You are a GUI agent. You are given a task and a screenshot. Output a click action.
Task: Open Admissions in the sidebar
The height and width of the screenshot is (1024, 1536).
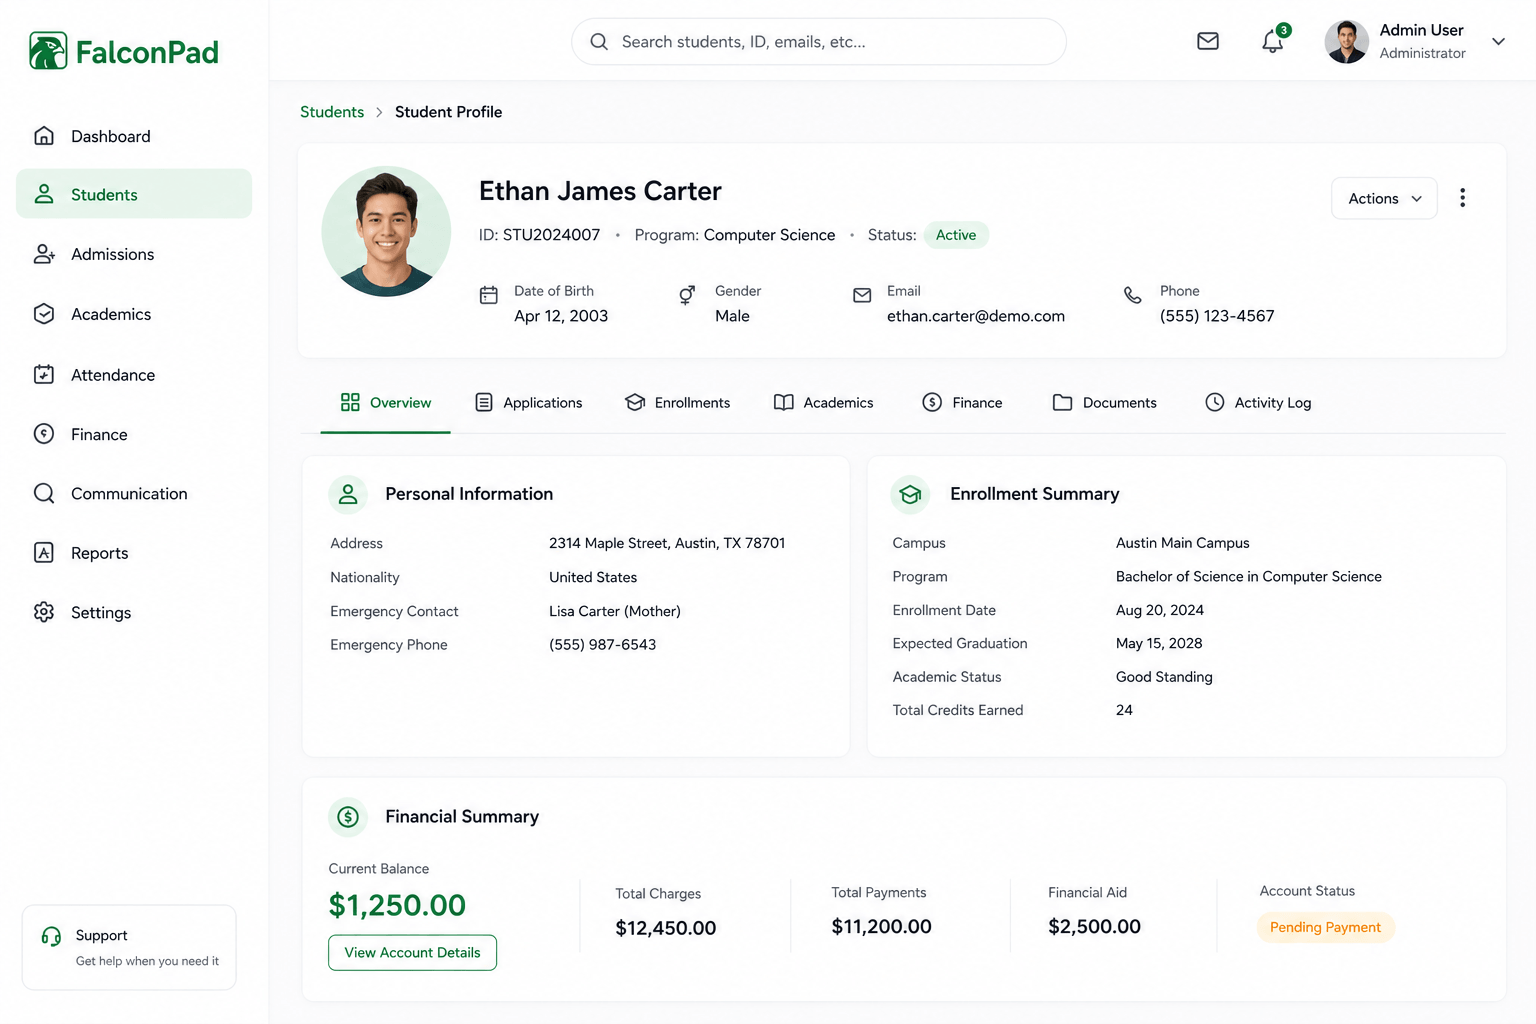(x=134, y=254)
